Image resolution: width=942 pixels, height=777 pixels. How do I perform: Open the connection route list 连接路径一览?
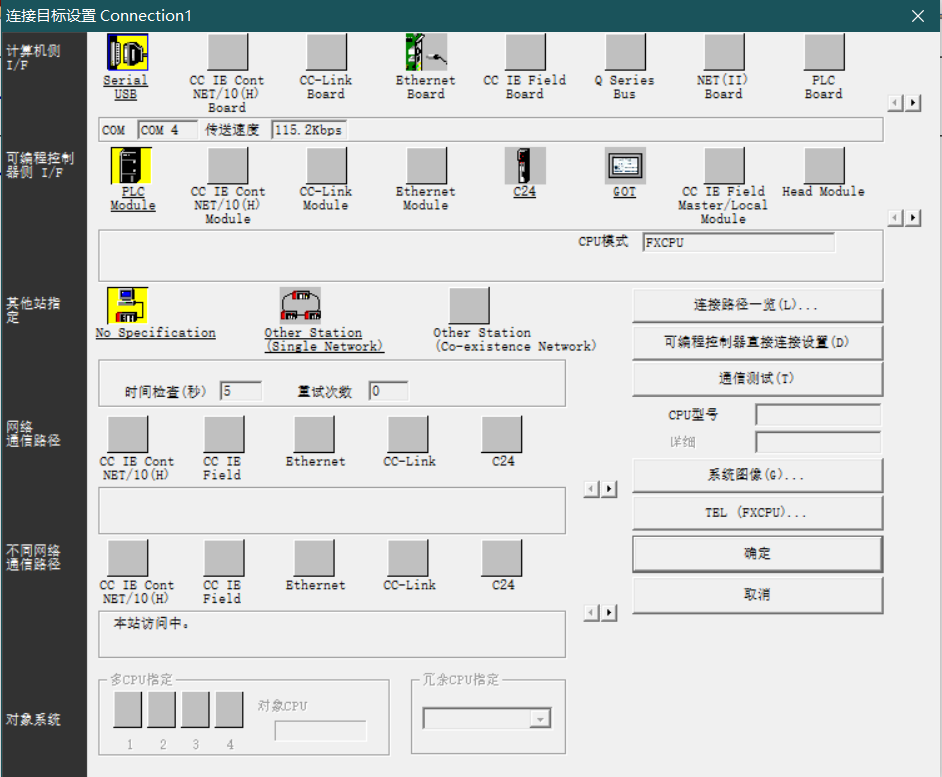[x=757, y=305]
